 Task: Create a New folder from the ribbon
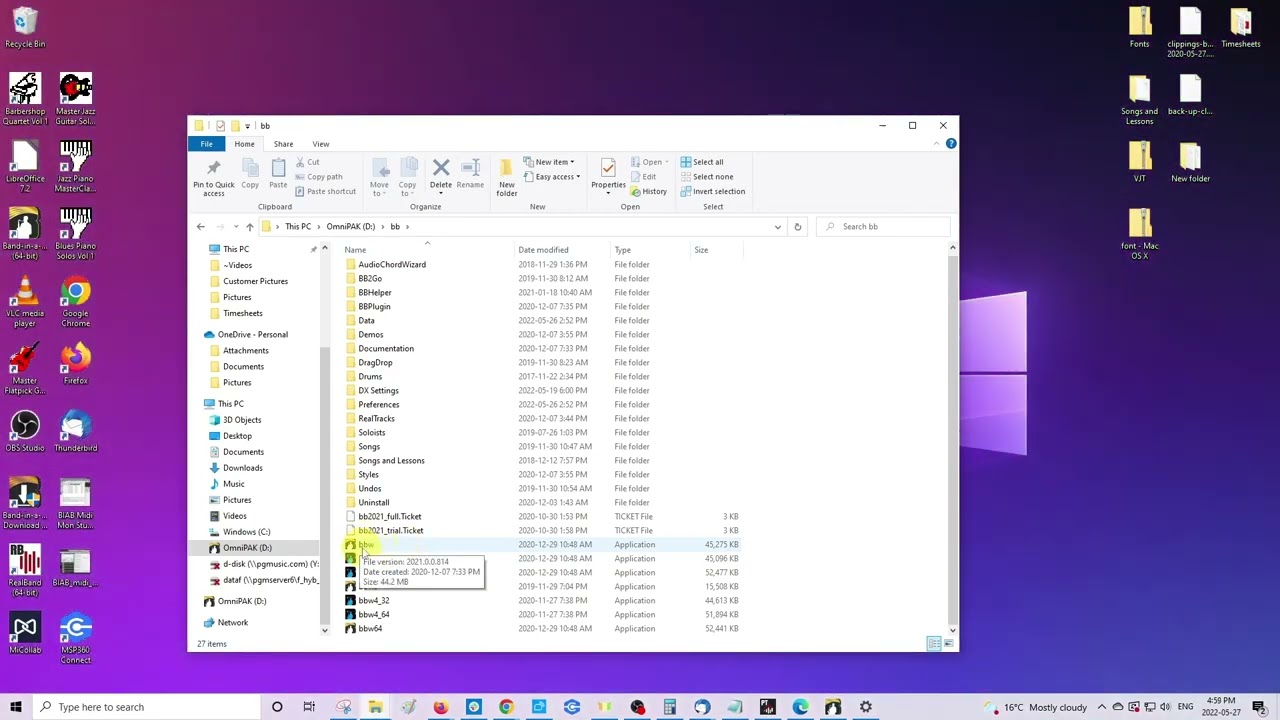(507, 177)
